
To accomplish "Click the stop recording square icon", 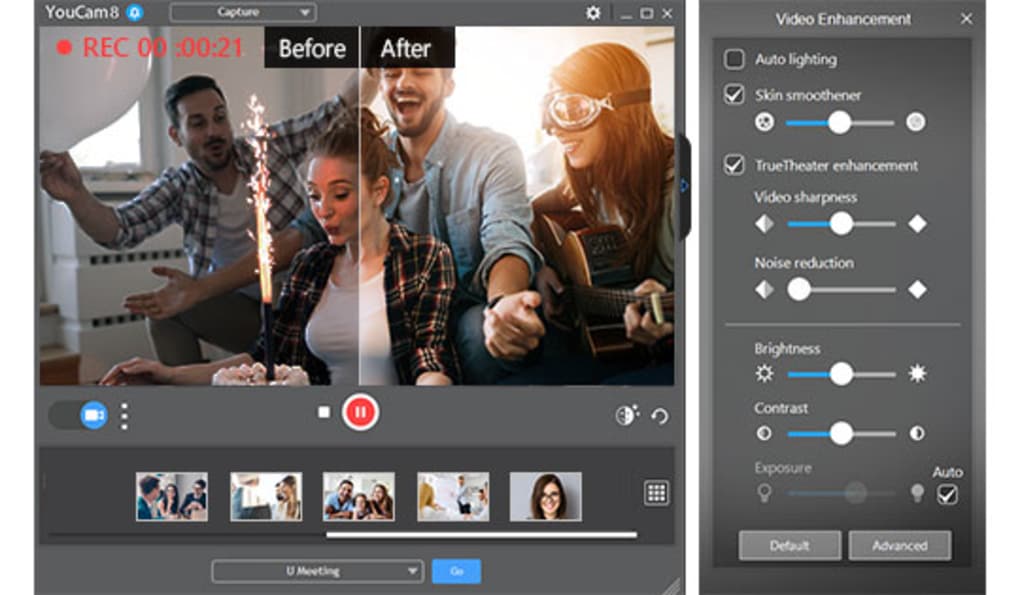I will [324, 412].
